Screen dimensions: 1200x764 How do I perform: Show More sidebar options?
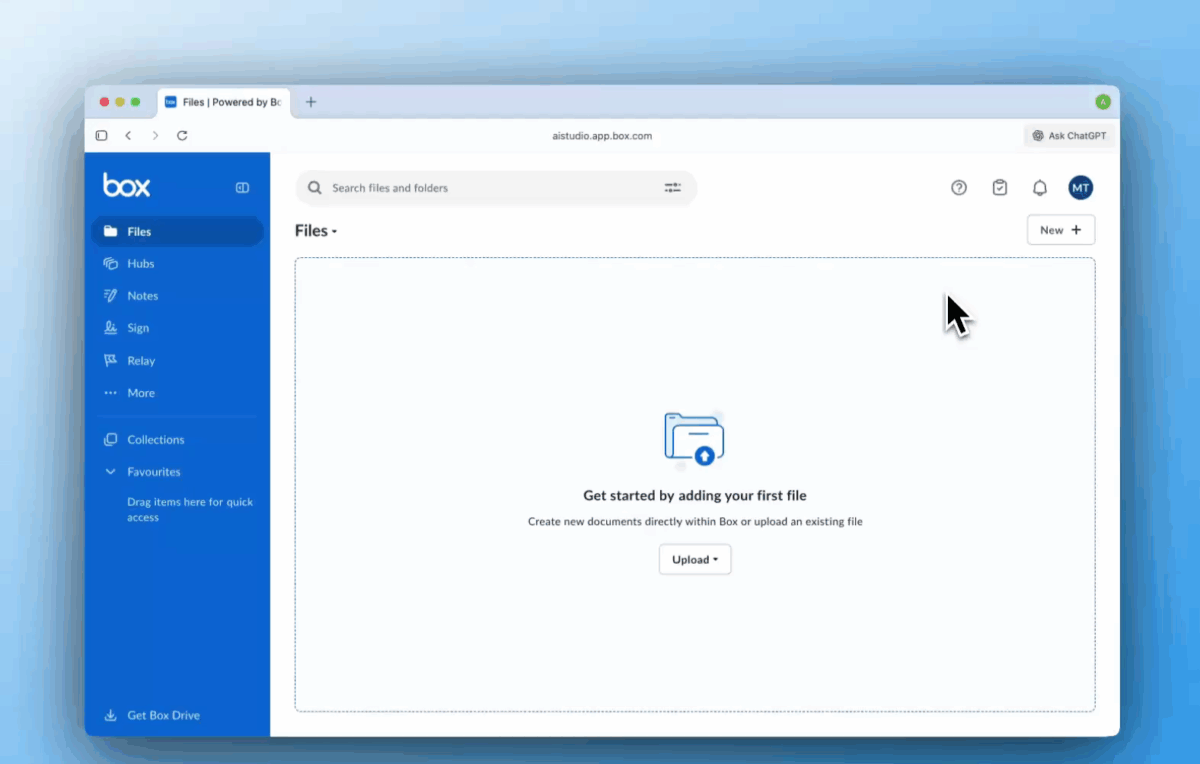(x=140, y=393)
